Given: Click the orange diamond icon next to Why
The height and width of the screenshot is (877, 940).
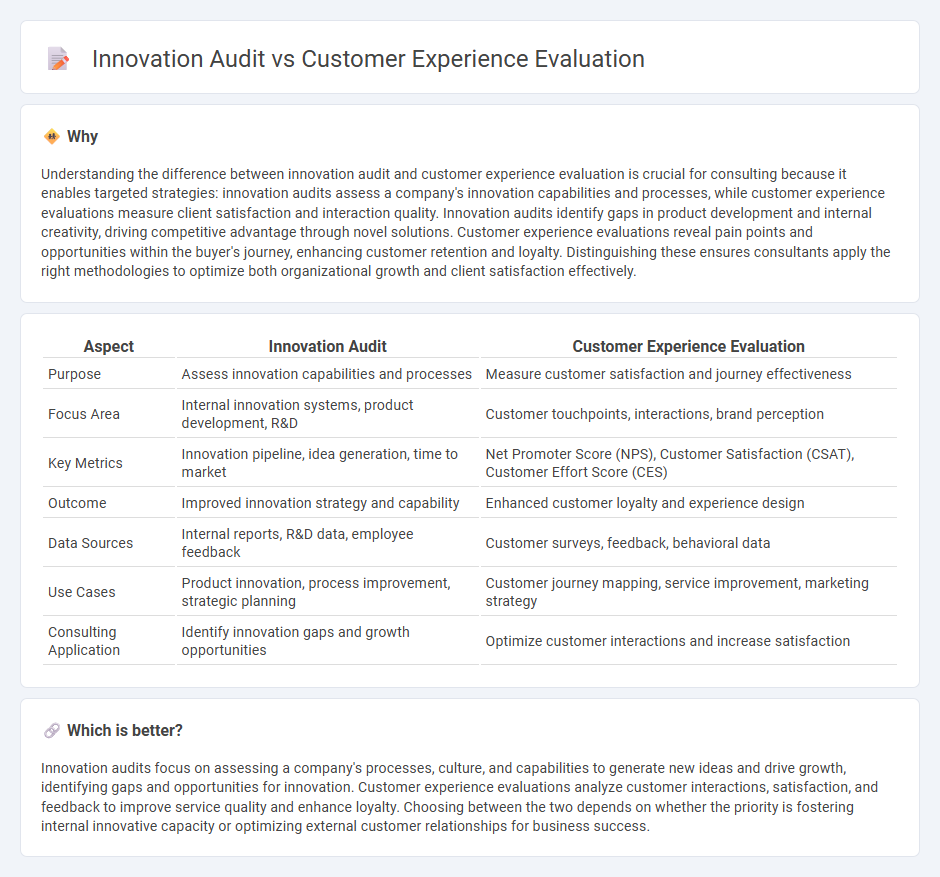Looking at the screenshot, I should click(52, 136).
